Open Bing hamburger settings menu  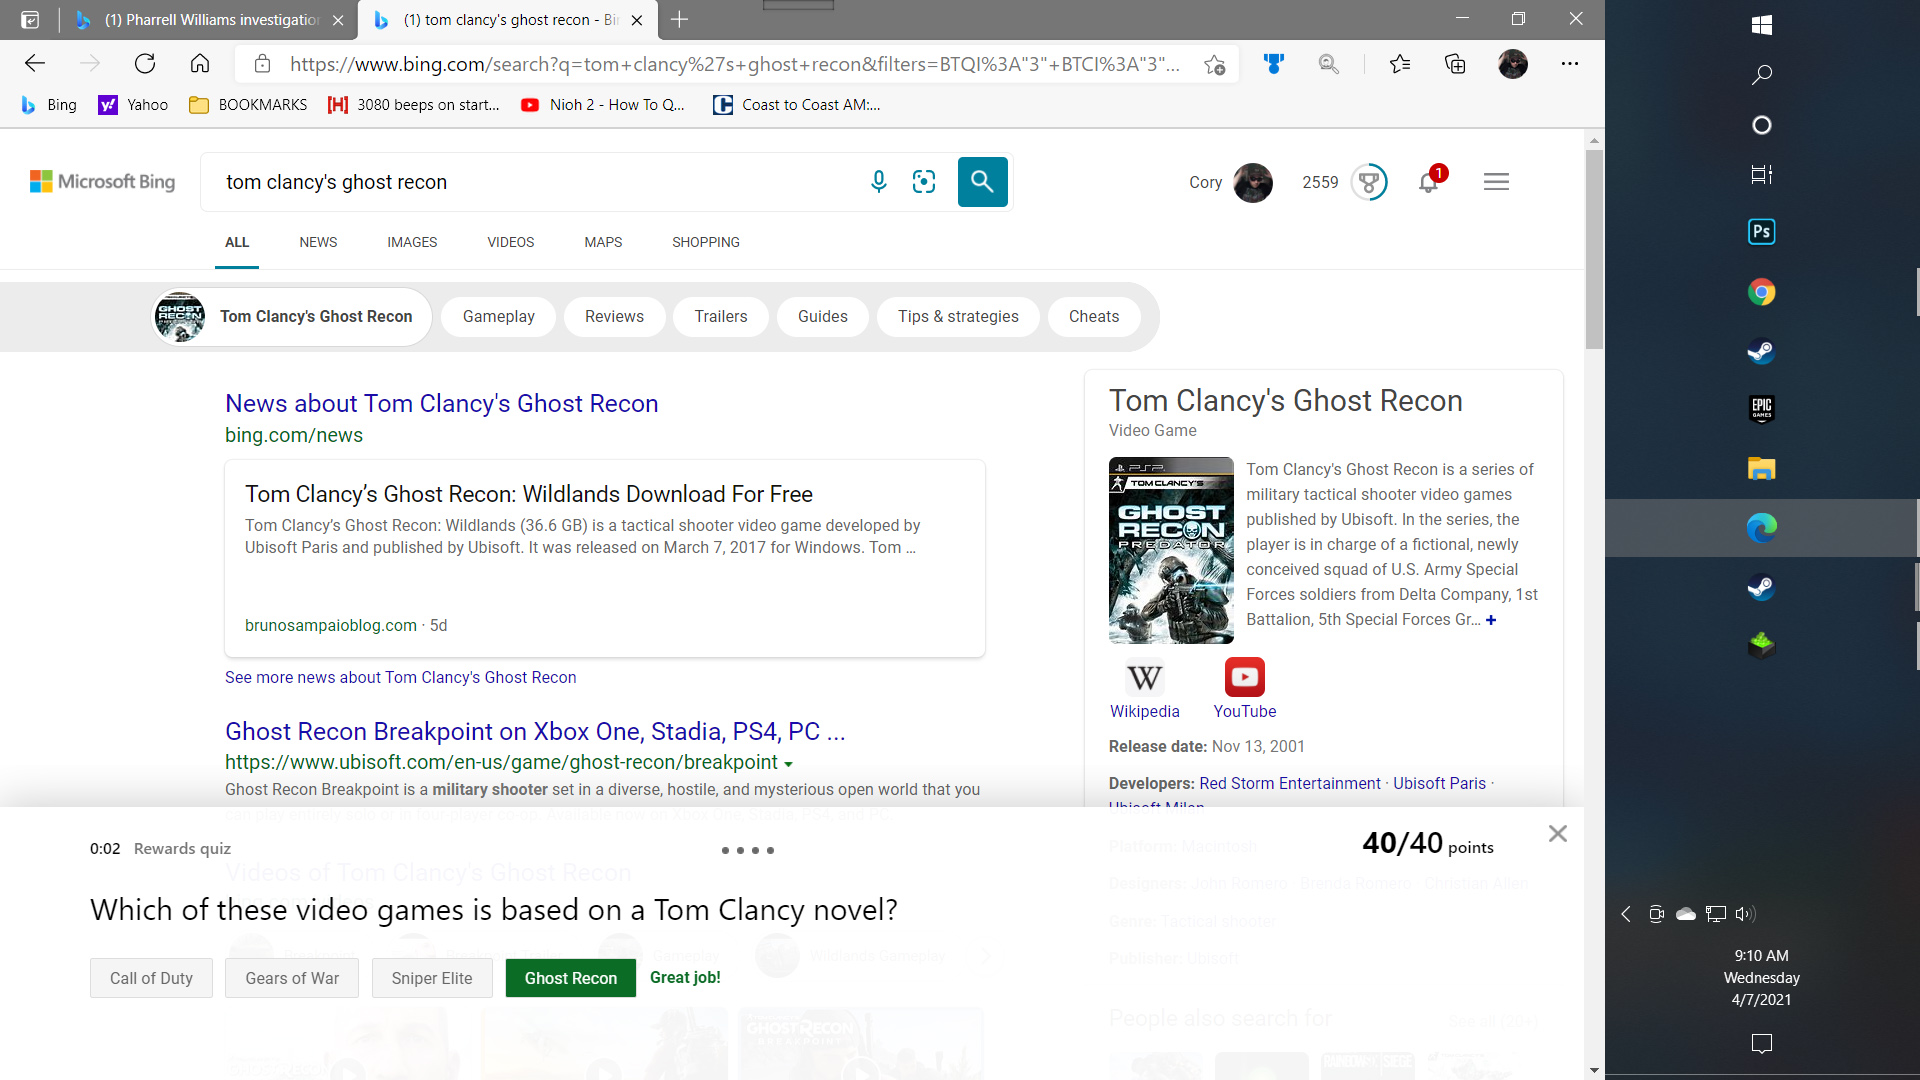[x=1496, y=182]
